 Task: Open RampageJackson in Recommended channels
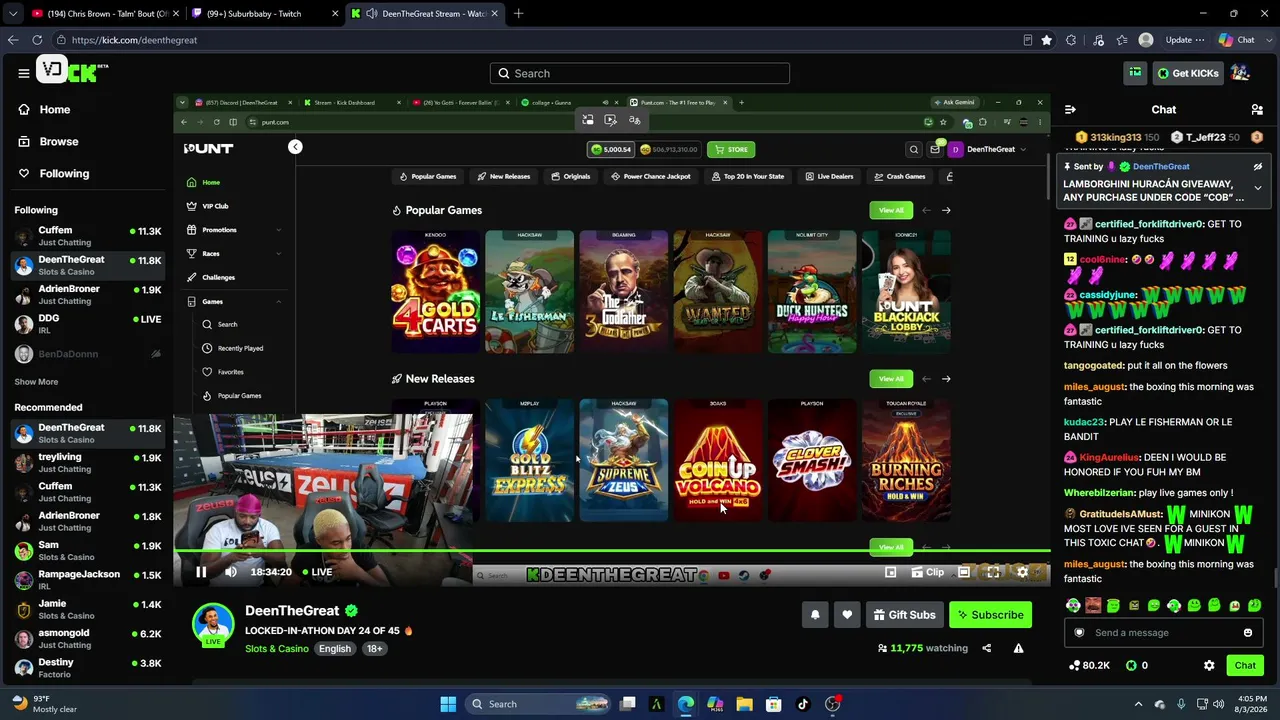point(88,580)
